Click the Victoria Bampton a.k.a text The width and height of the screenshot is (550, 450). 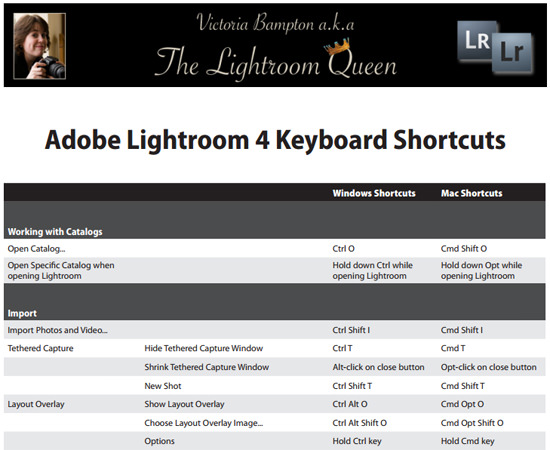pos(275,23)
